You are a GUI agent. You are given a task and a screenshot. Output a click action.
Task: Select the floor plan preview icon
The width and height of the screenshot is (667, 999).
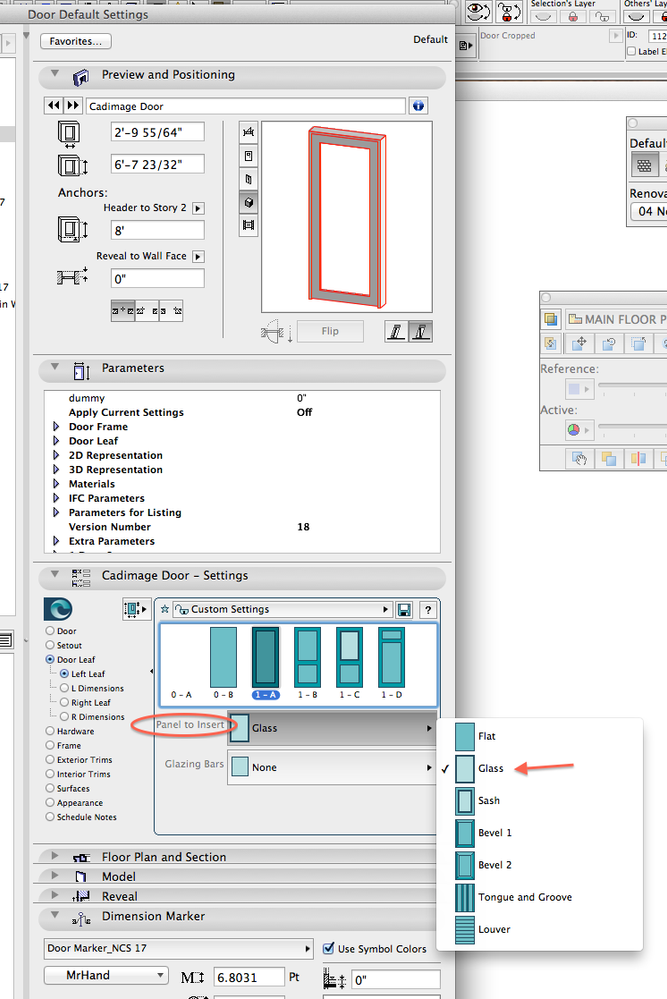tap(248, 133)
